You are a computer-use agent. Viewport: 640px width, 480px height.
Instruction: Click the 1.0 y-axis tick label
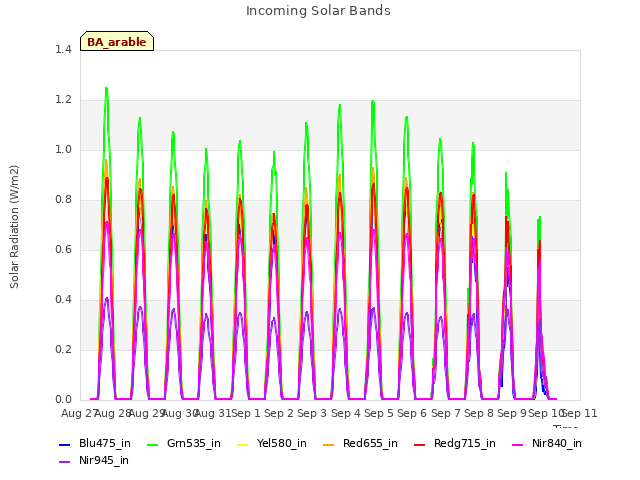[x=63, y=149]
